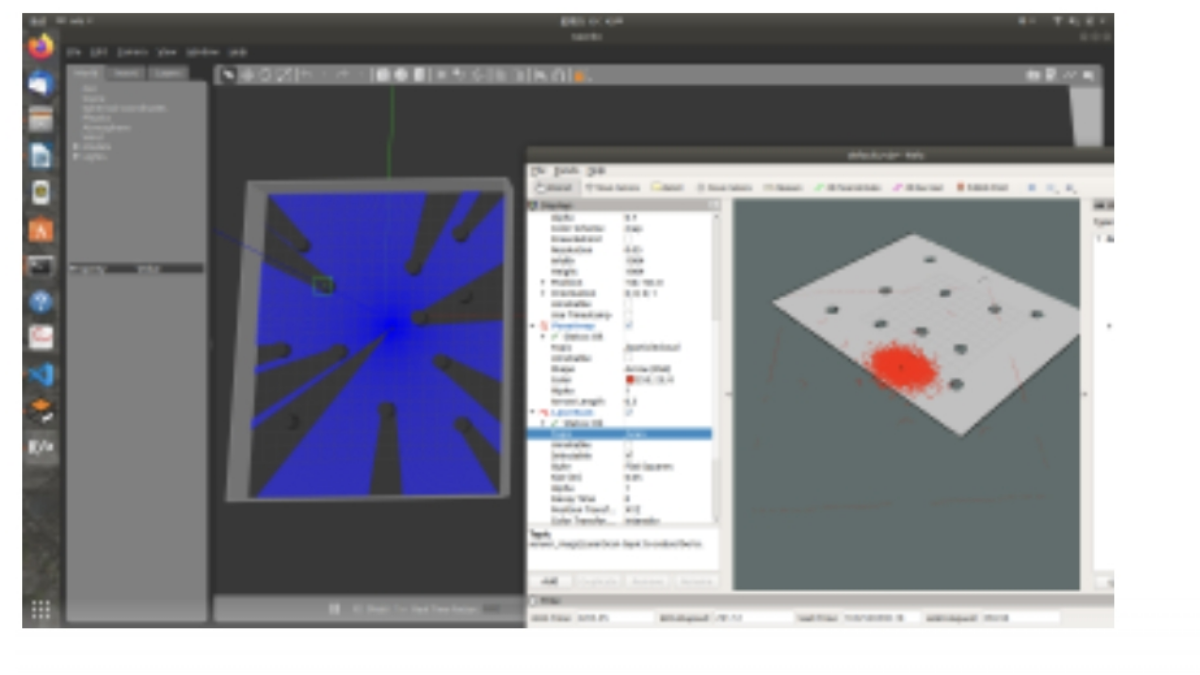Activate Gazebo's scale mode tool
Screen dimensions: 1200x675
pyautogui.click(x=282, y=75)
